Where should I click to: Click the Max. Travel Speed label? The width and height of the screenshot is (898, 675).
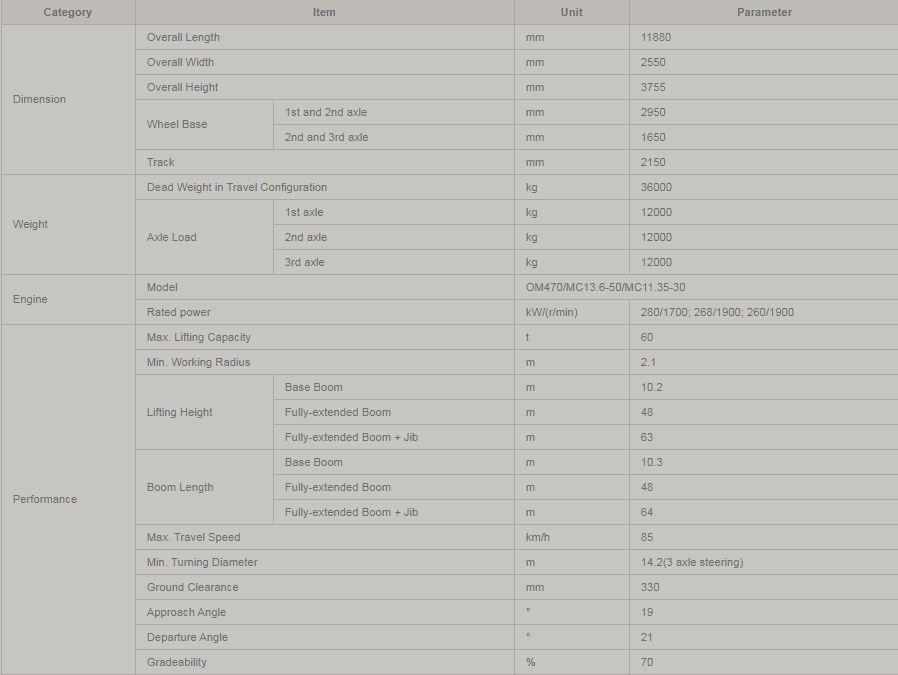click(193, 537)
